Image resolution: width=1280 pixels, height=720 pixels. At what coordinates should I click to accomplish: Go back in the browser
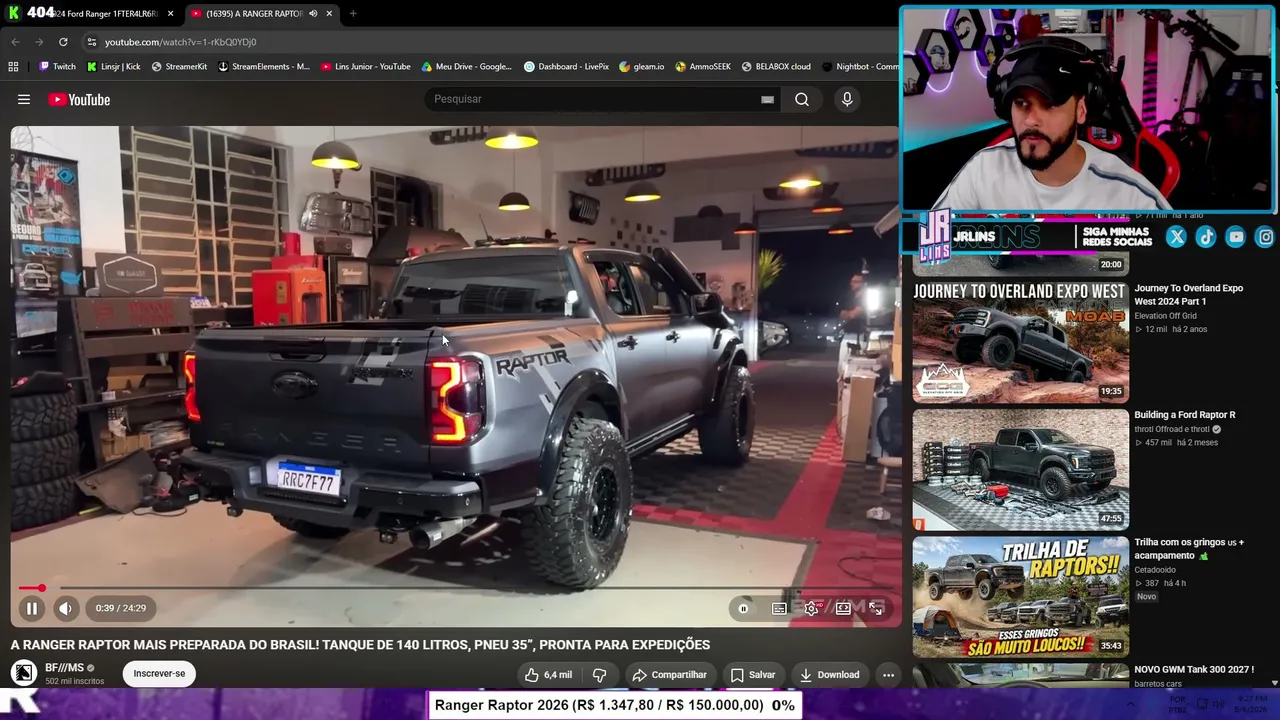point(15,42)
